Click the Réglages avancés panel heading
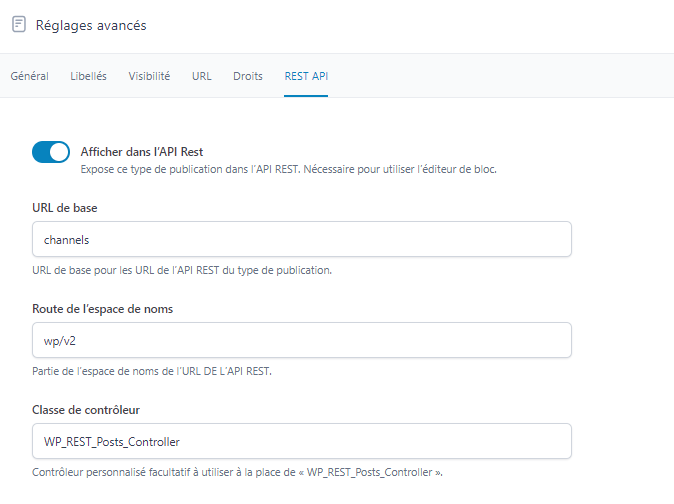This screenshot has width=674, height=504. tap(91, 25)
